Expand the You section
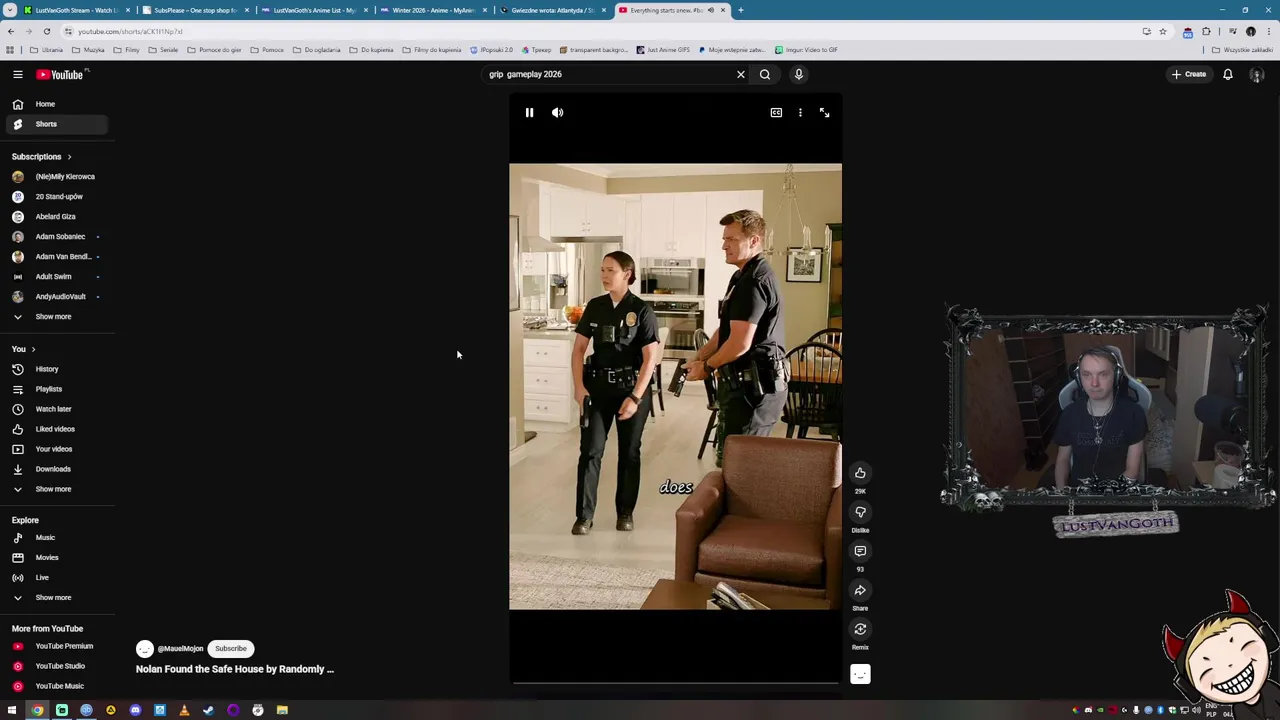This screenshot has width=1280, height=720. (23, 349)
